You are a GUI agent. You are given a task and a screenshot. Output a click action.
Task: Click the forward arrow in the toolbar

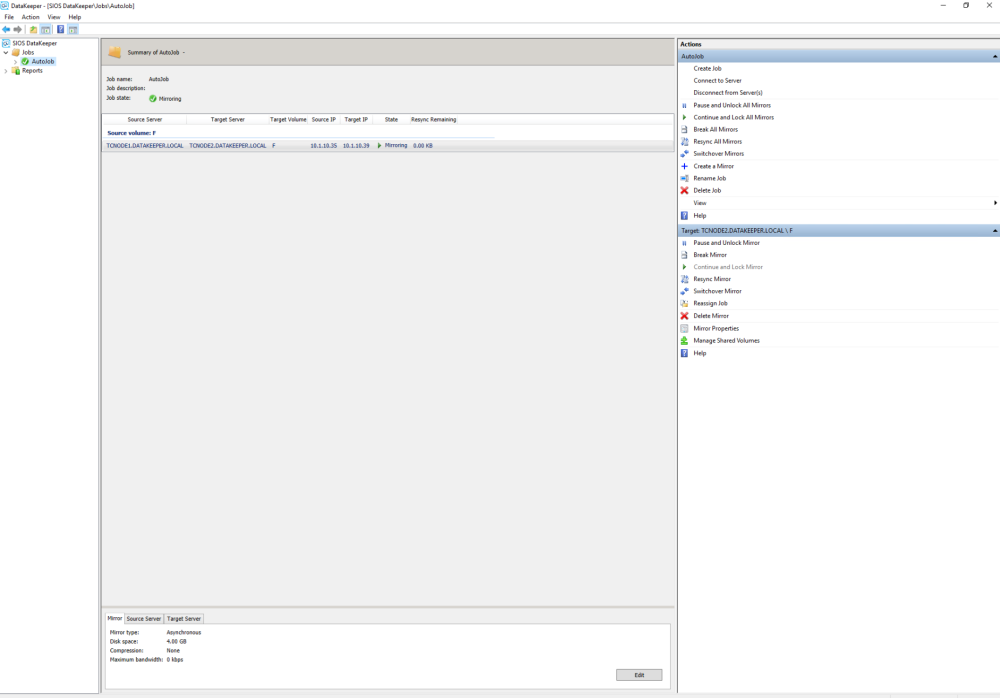click(x=18, y=29)
